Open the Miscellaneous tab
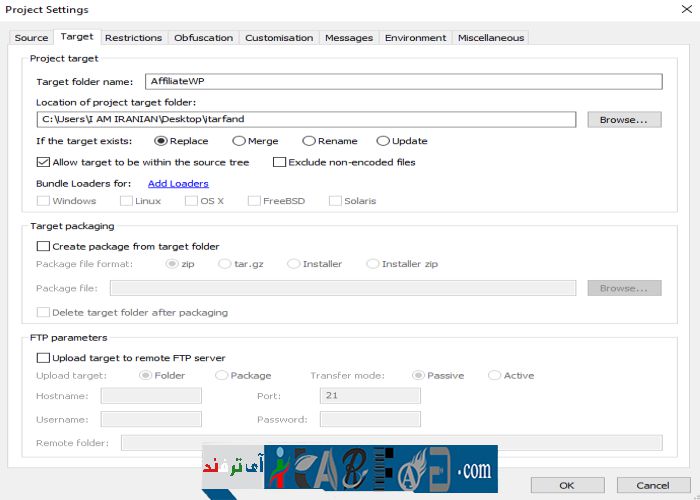This screenshot has width=700, height=500. [x=490, y=38]
